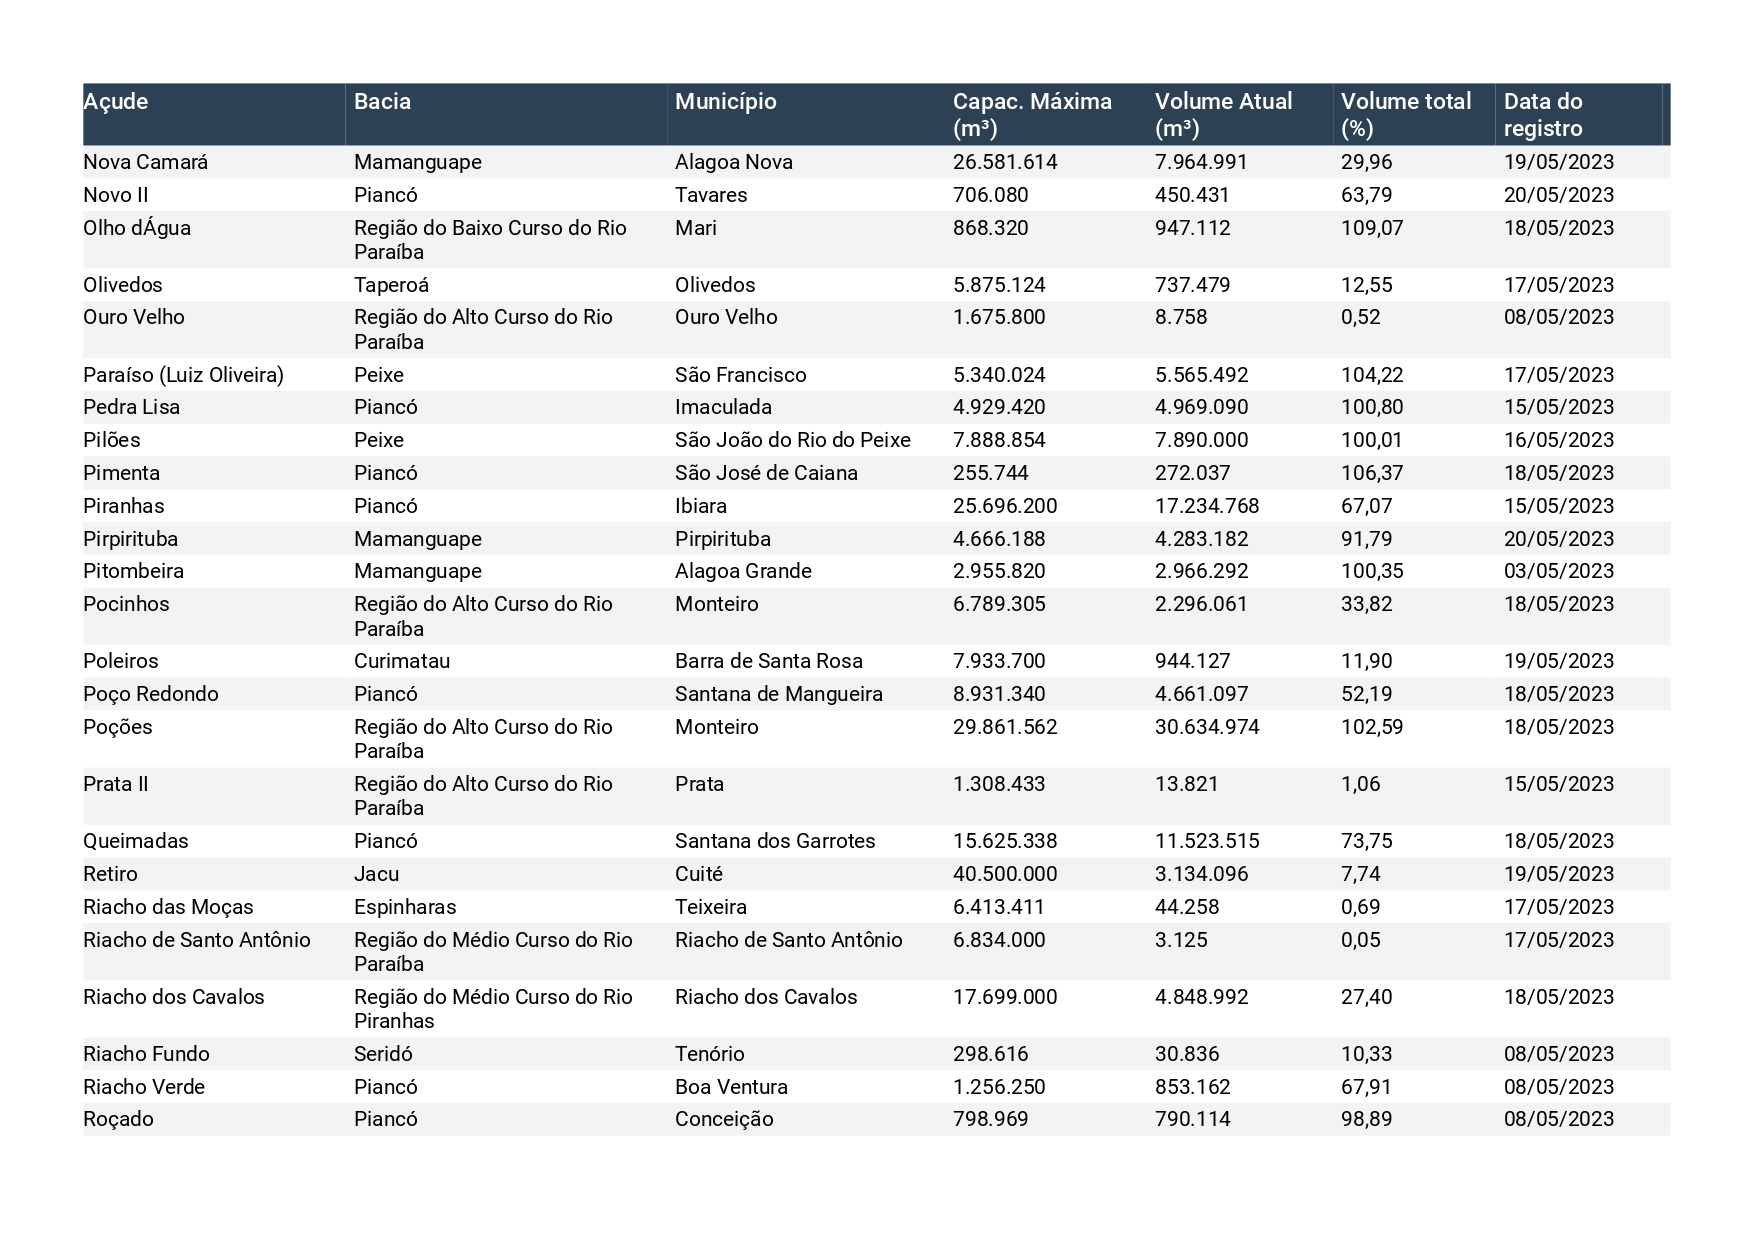
Task: Click the Seridó basin cell
Action: 383,1054
